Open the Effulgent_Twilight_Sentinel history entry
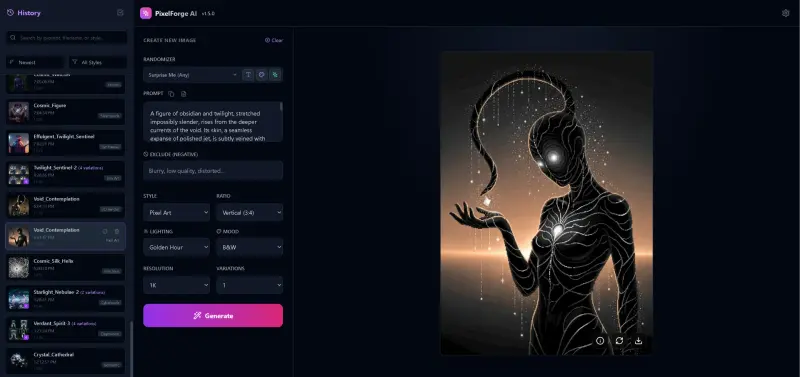This screenshot has height=377, width=800. tap(65, 143)
